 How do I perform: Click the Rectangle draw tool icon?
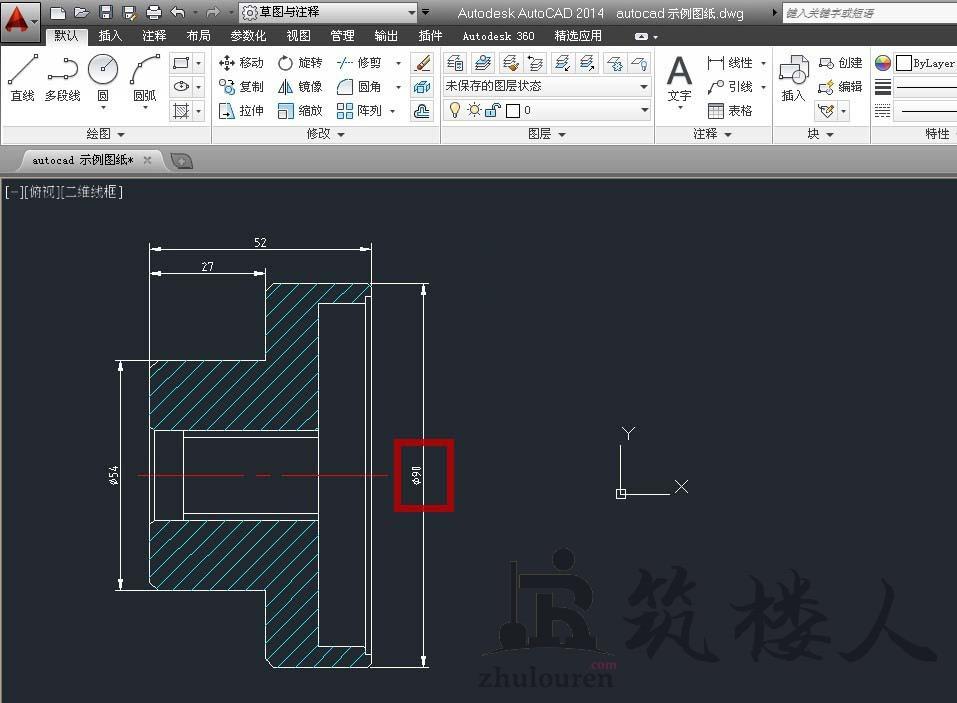(x=181, y=63)
